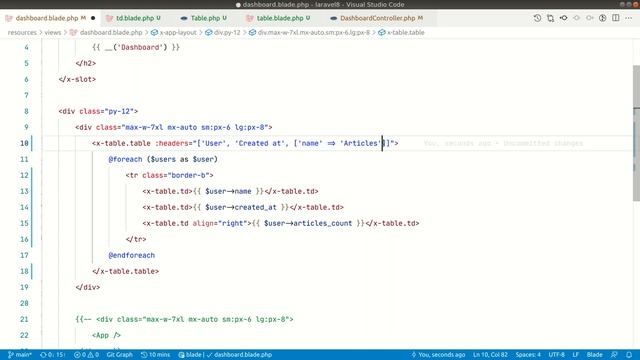This screenshot has width=640, height=360.
Task: Click the circular toolbar icon left of split editor
Action: click(602, 18)
